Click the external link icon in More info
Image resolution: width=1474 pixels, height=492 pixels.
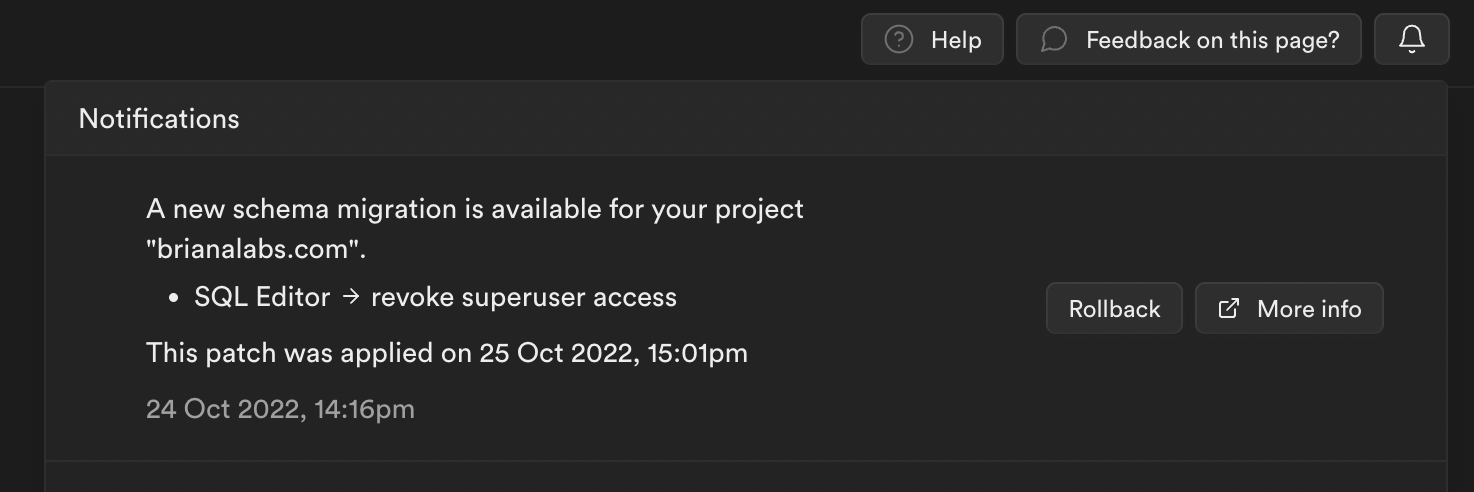1228,309
